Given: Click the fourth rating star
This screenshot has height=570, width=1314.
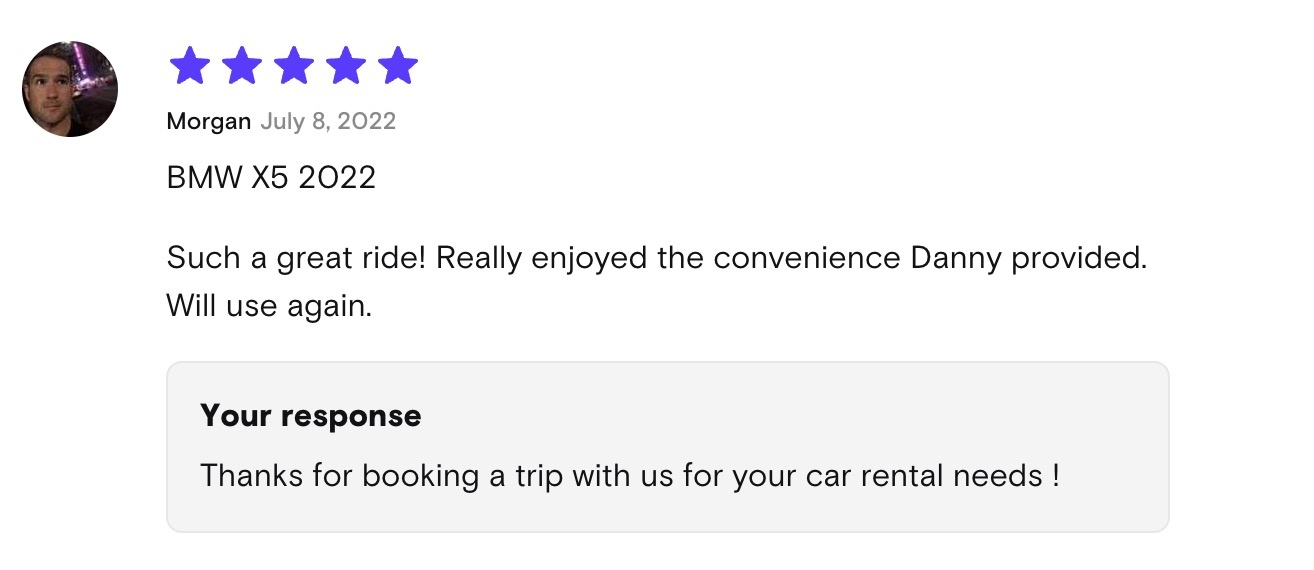Looking at the screenshot, I should [346, 66].
